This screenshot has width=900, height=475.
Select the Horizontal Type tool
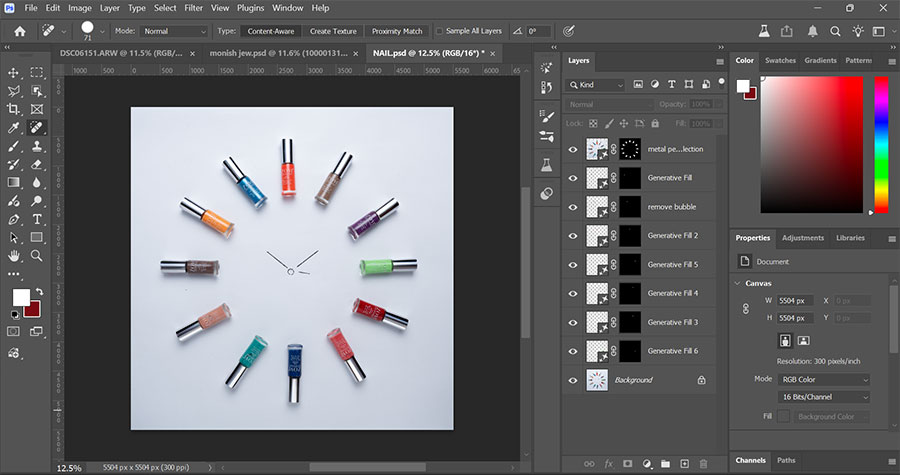click(x=37, y=219)
